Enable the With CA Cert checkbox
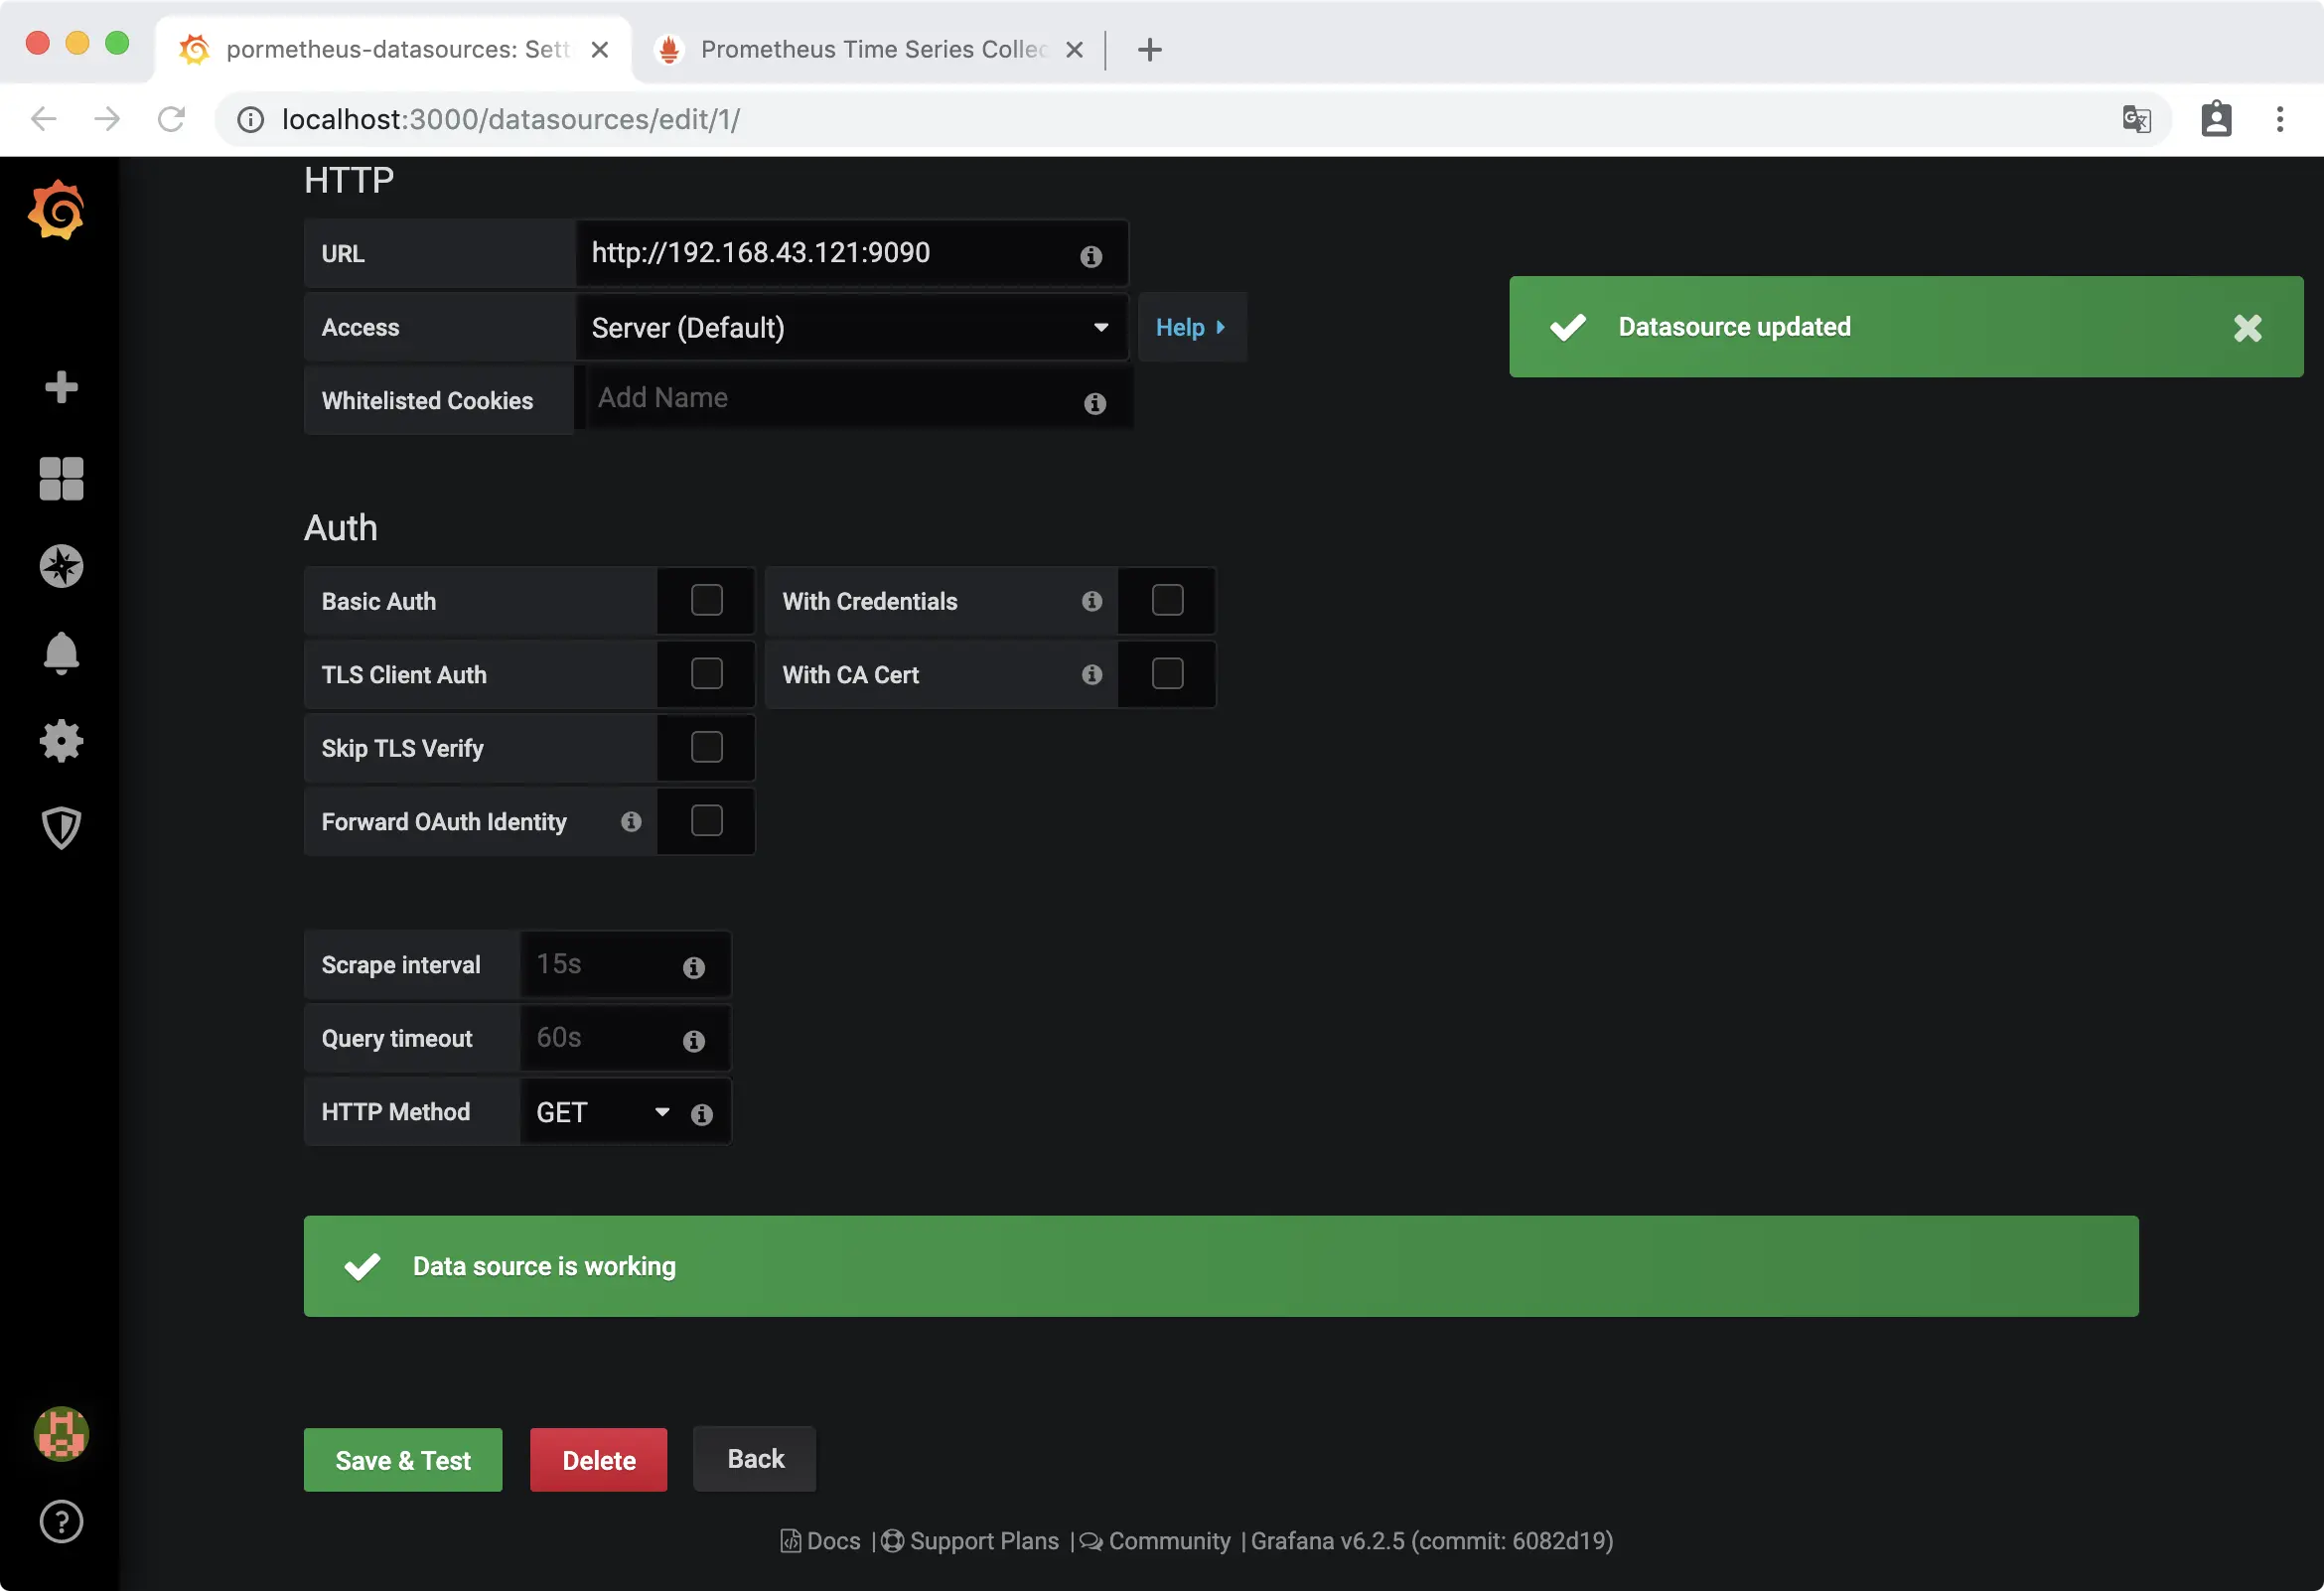 tap(1167, 674)
